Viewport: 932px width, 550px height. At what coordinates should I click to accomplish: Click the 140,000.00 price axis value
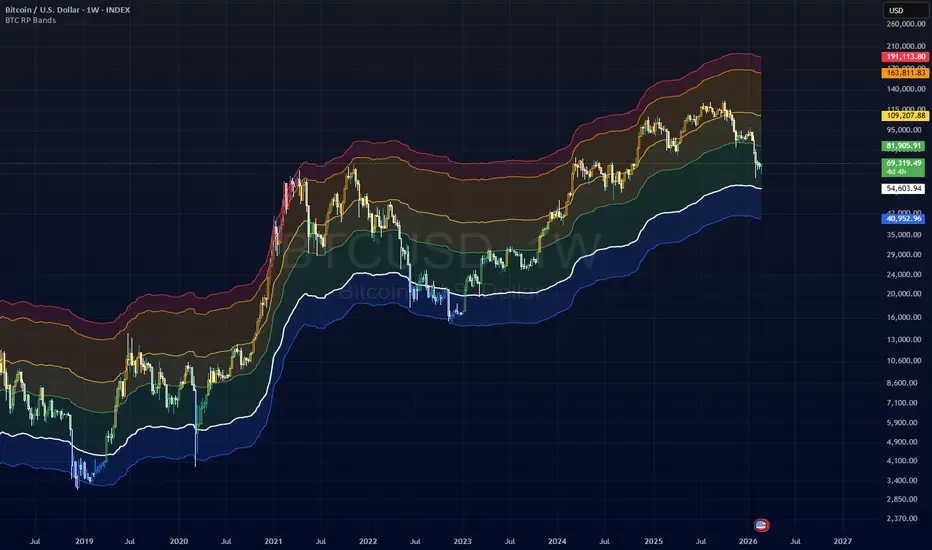point(906,89)
